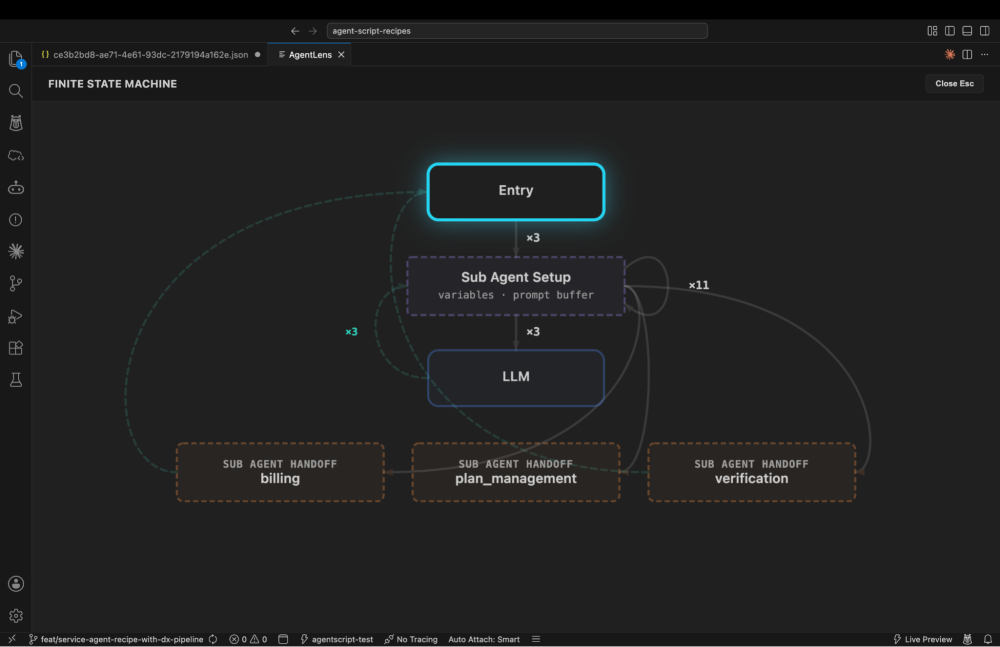
Task: Close the AgentLens tab
Action: tap(341, 55)
